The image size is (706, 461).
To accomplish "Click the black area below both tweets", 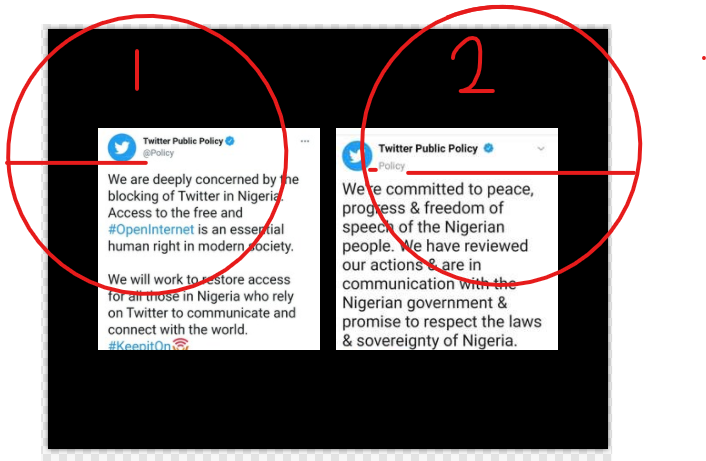I will pyautogui.click(x=328, y=398).
